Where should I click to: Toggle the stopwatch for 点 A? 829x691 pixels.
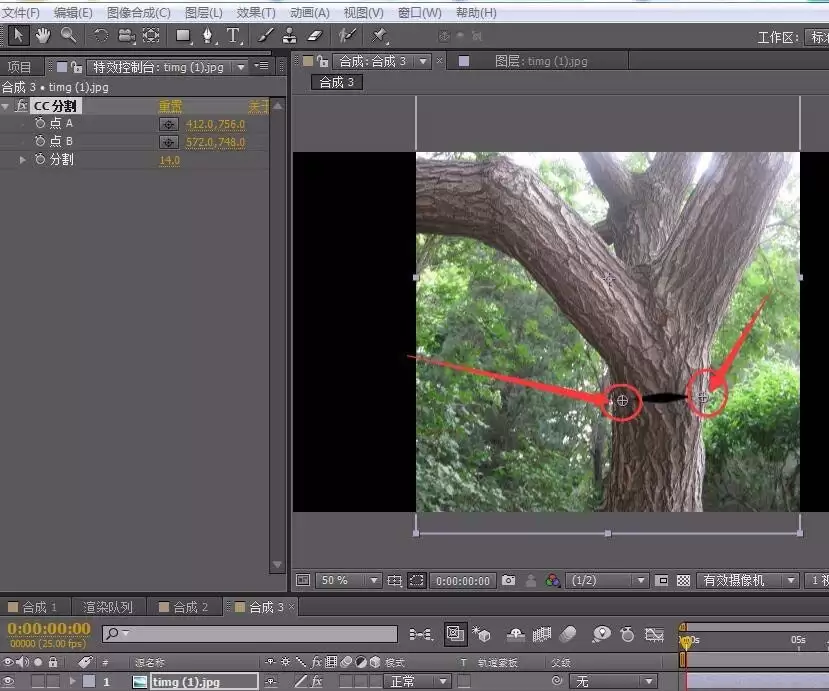(40, 123)
